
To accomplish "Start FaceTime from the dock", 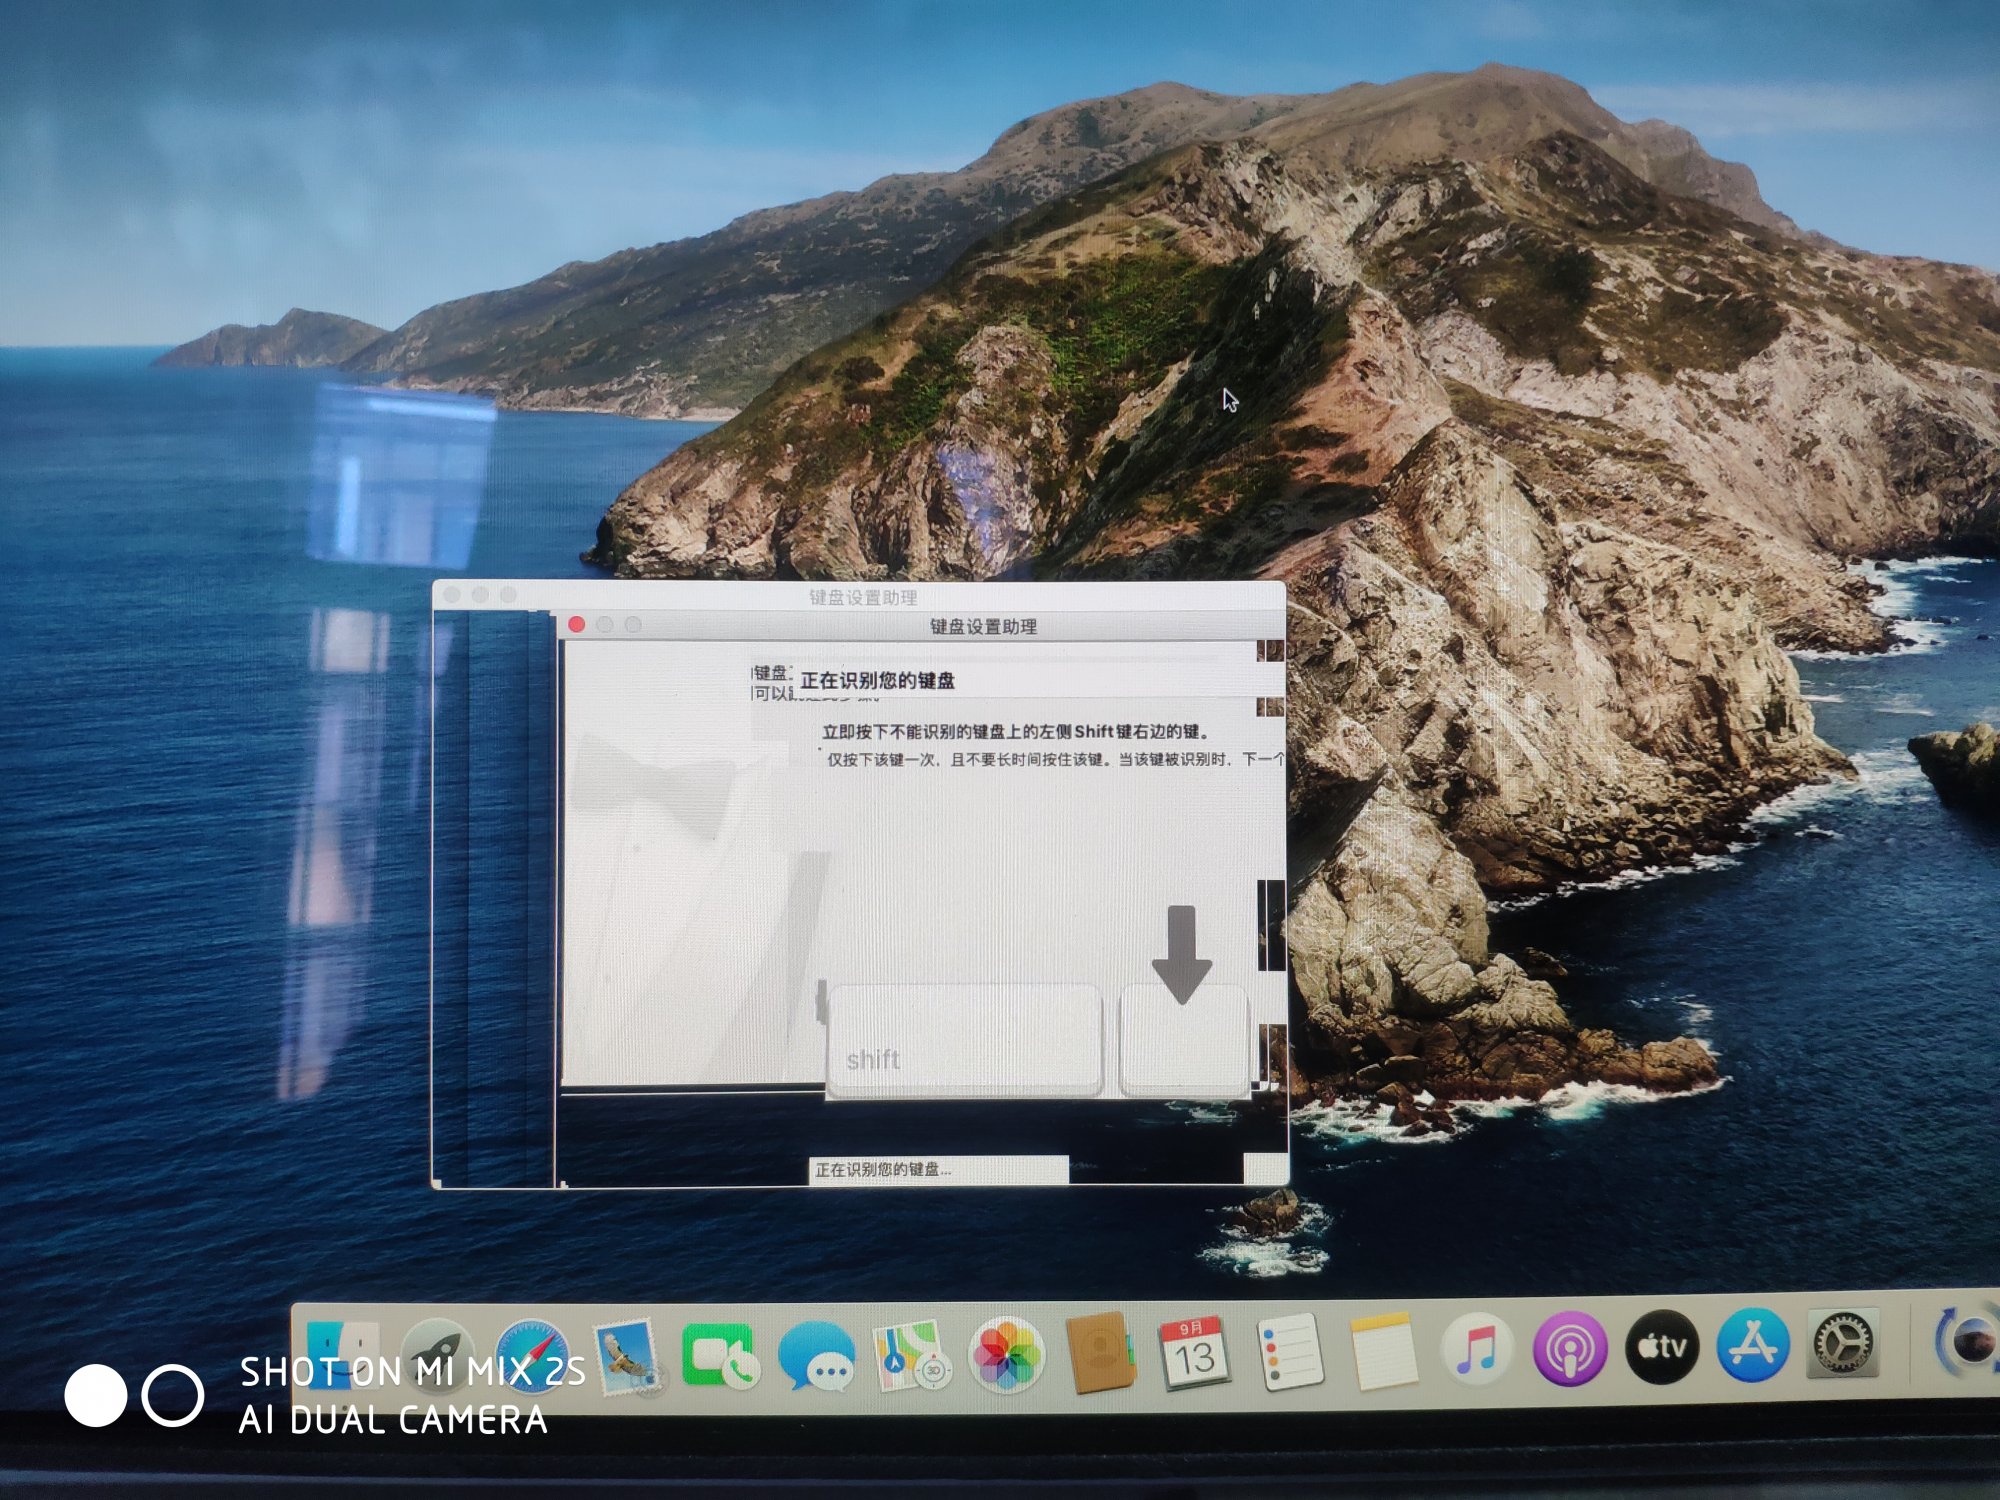I will click(718, 1356).
